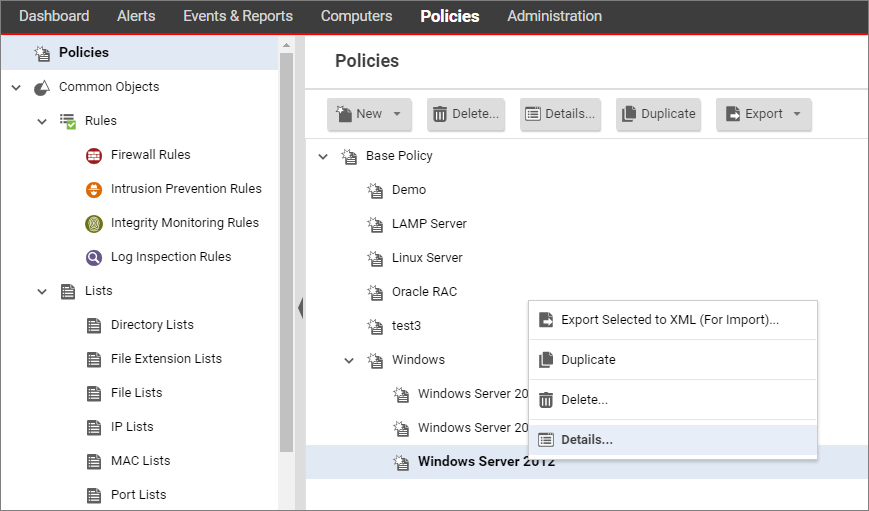
Task: Click the Firewall Rules icon in sidebar
Action: (x=94, y=155)
